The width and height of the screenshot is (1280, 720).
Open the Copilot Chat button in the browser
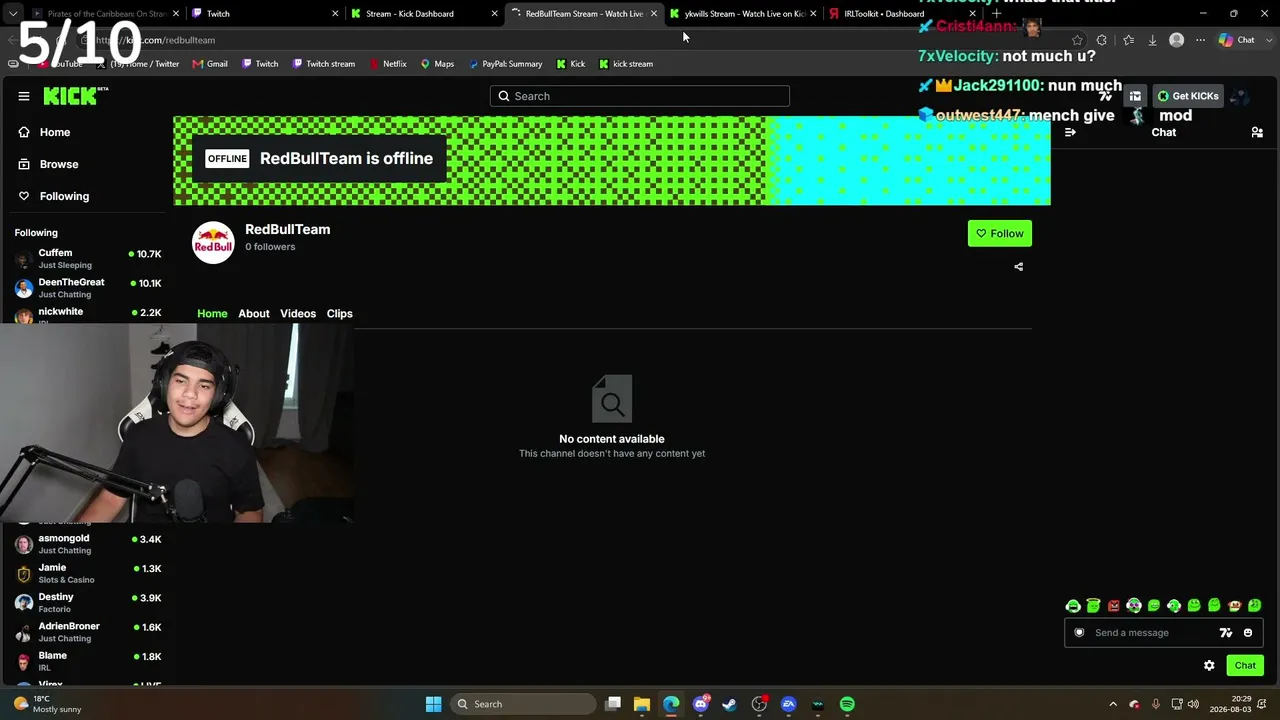[x=1237, y=40]
